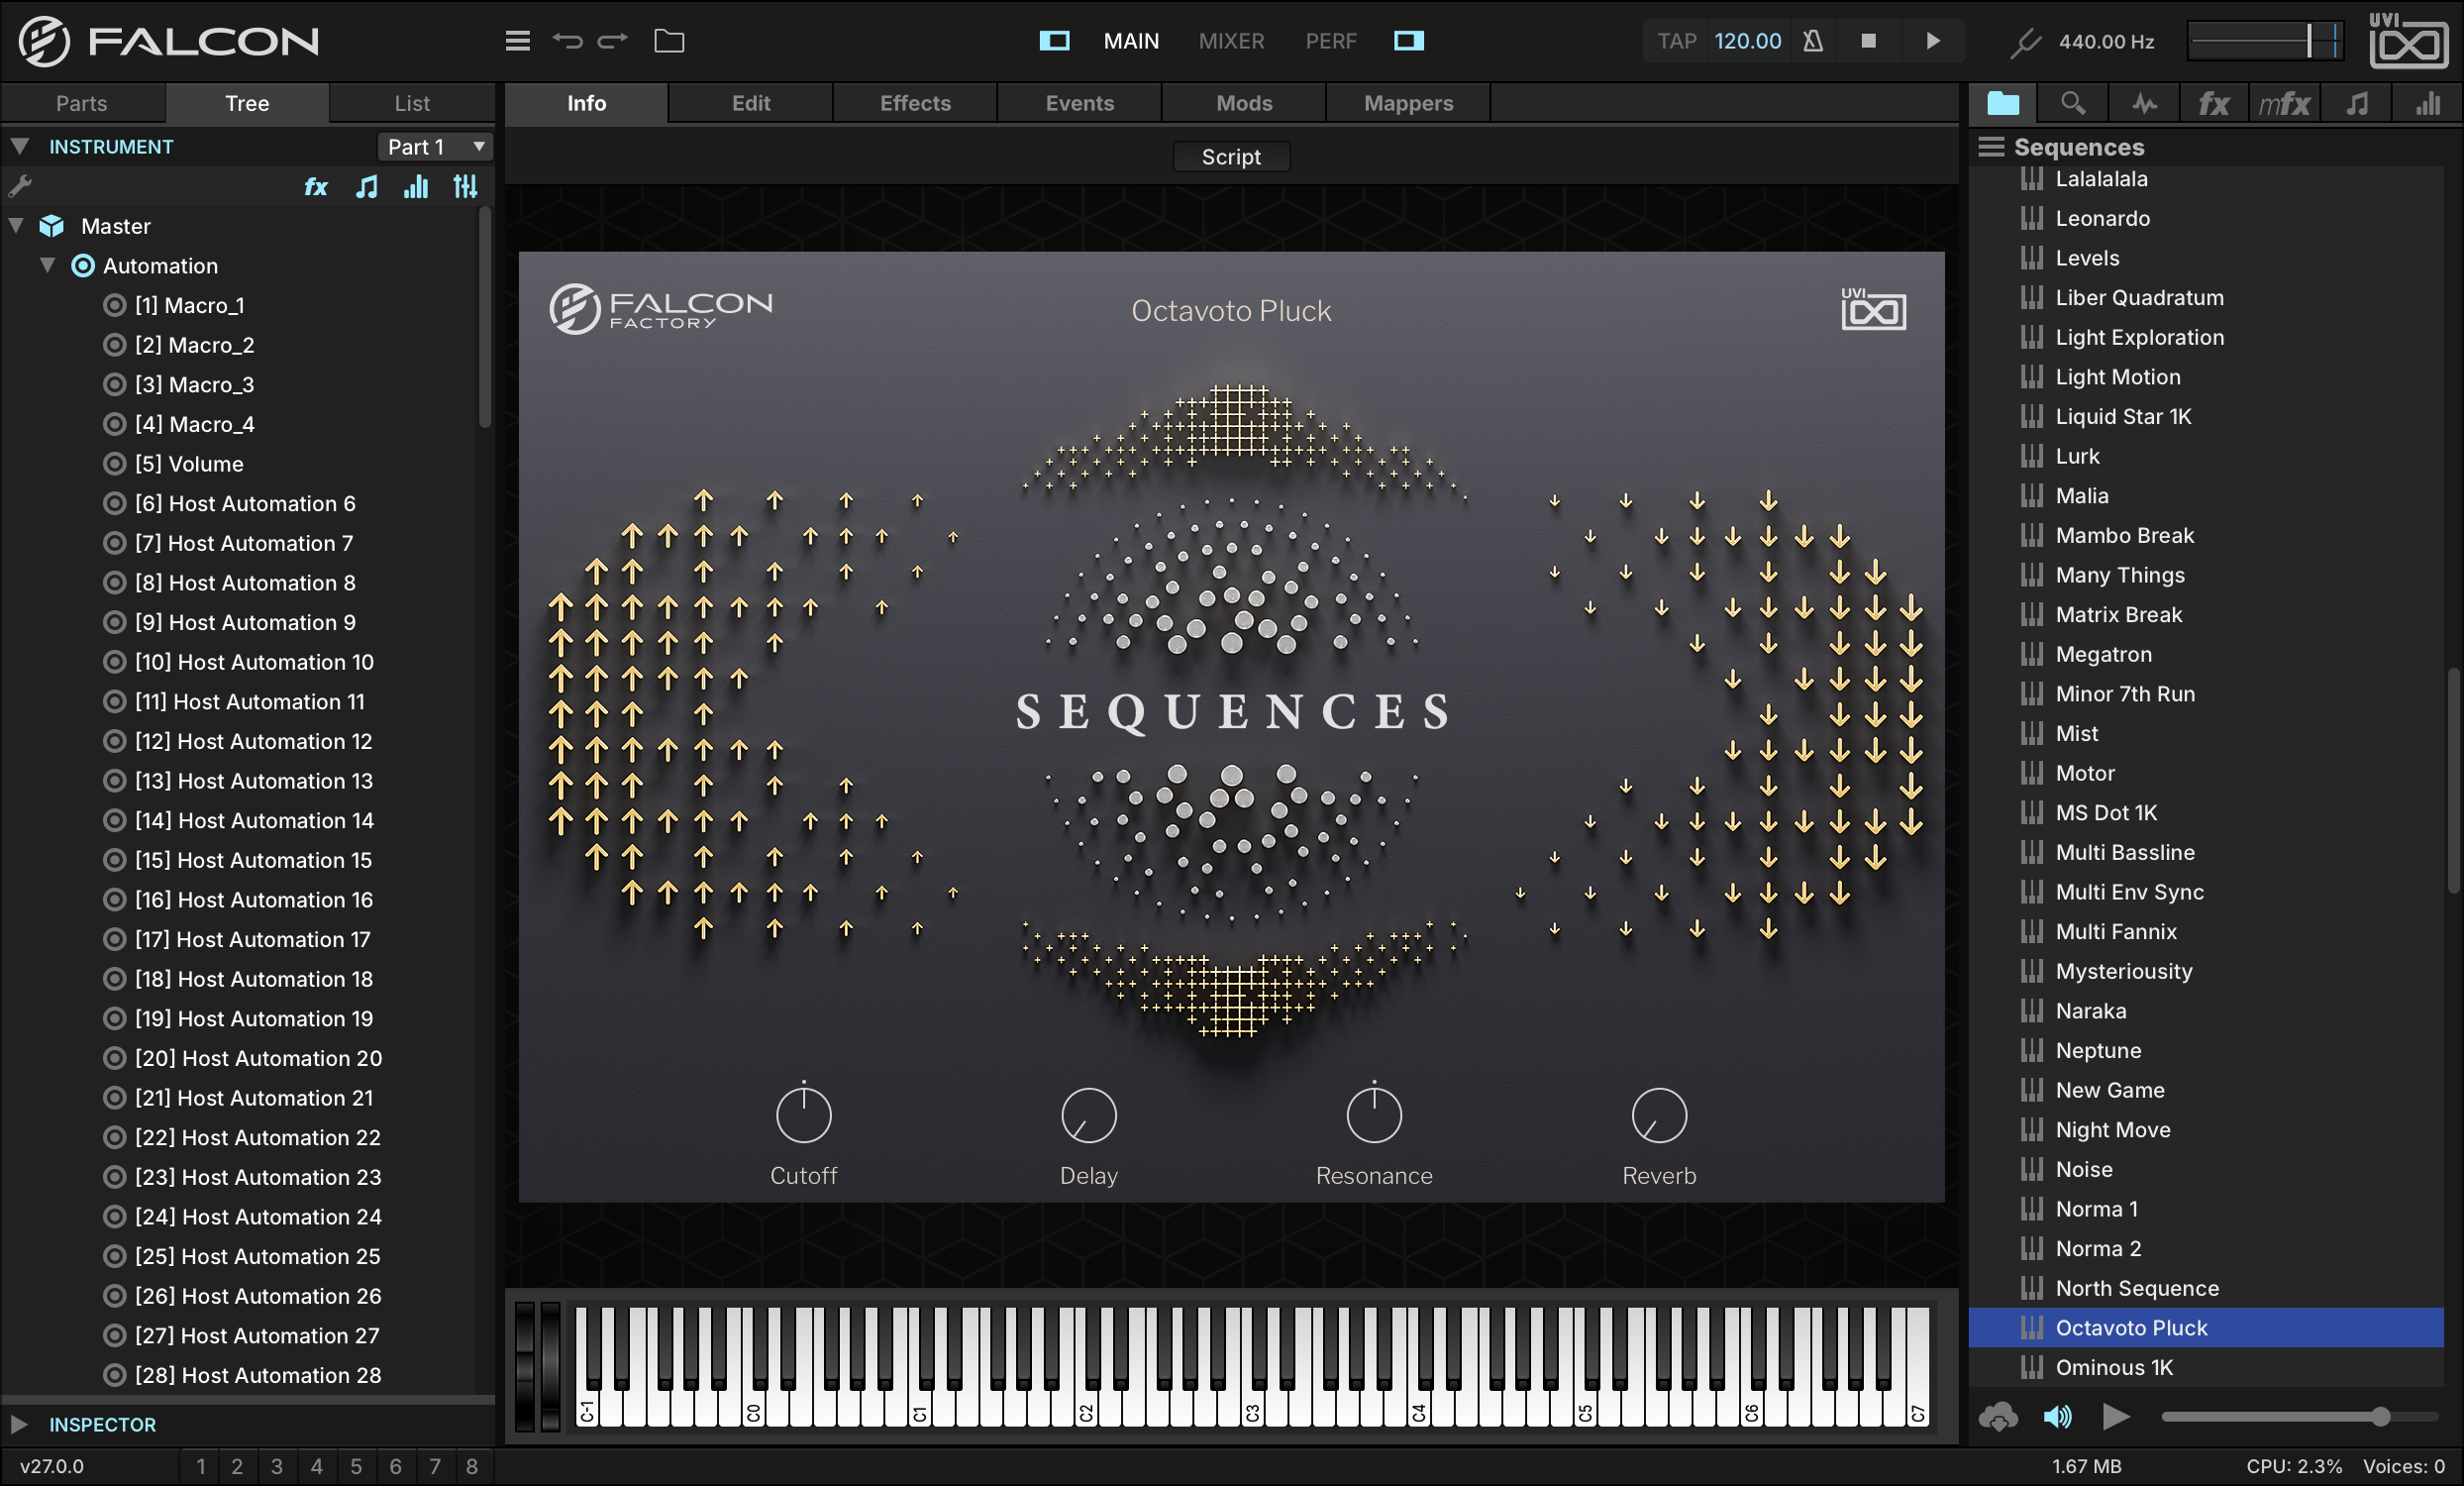Toggle the left sidebar panel icon
Screen dimensions: 2464x1486
(1054, 41)
